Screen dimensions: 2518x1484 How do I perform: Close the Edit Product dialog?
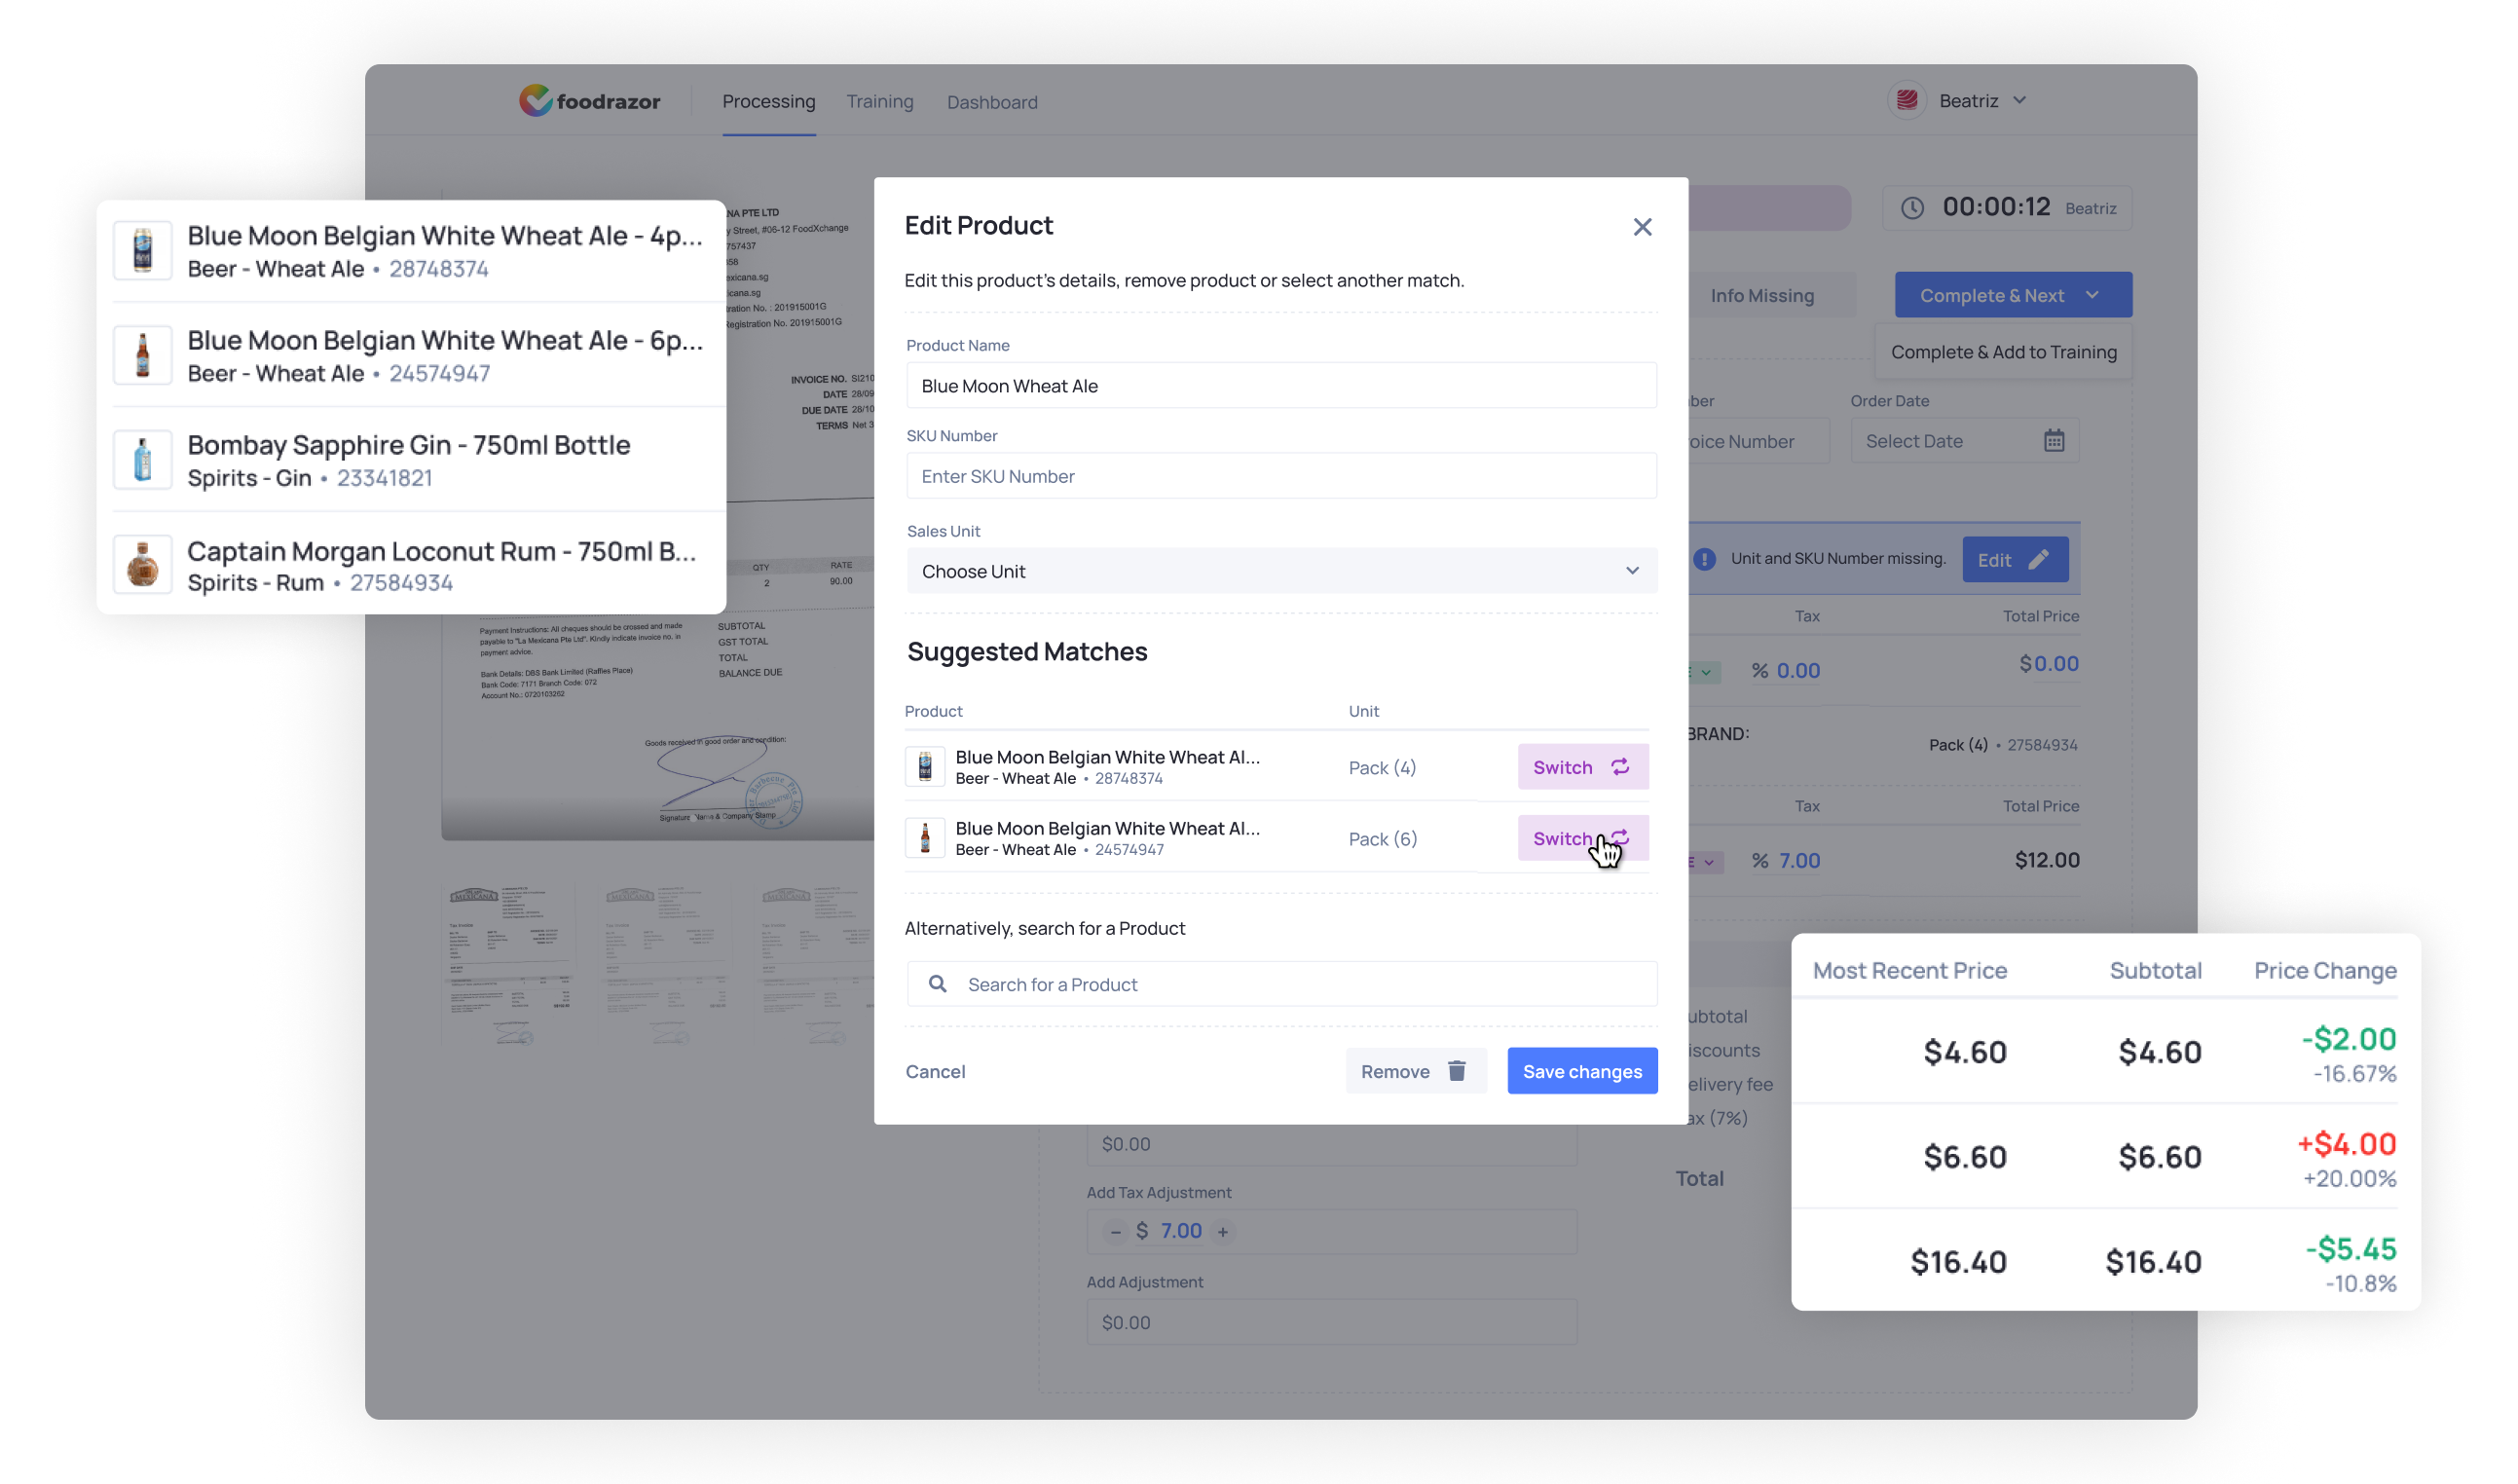pos(1641,227)
